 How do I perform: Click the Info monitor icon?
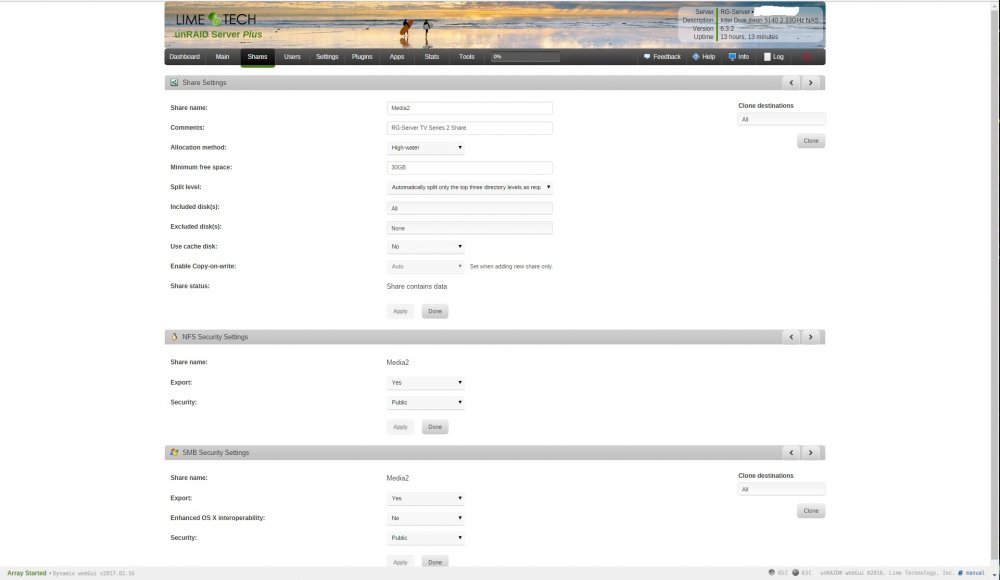732,57
